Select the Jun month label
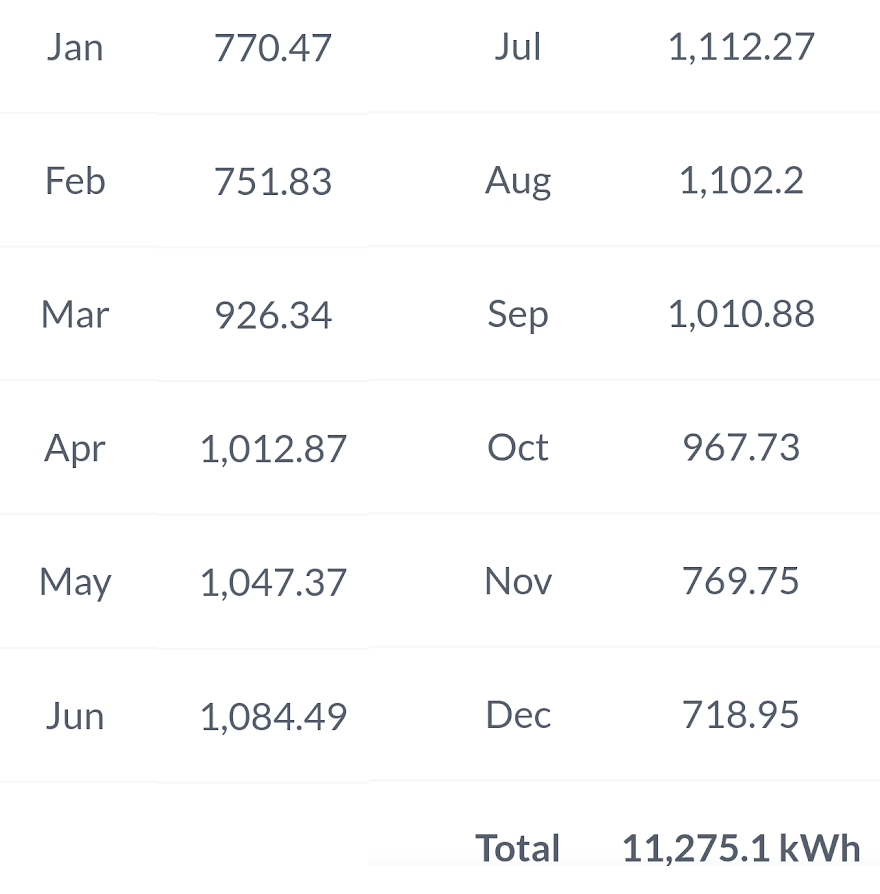Screen dimensions: 880x894 [75, 716]
